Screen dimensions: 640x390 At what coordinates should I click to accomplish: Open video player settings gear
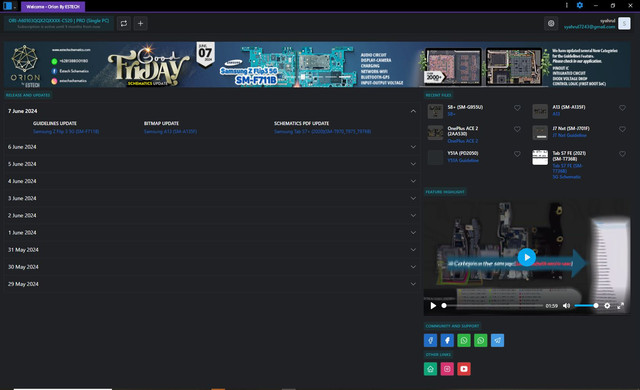click(x=607, y=306)
